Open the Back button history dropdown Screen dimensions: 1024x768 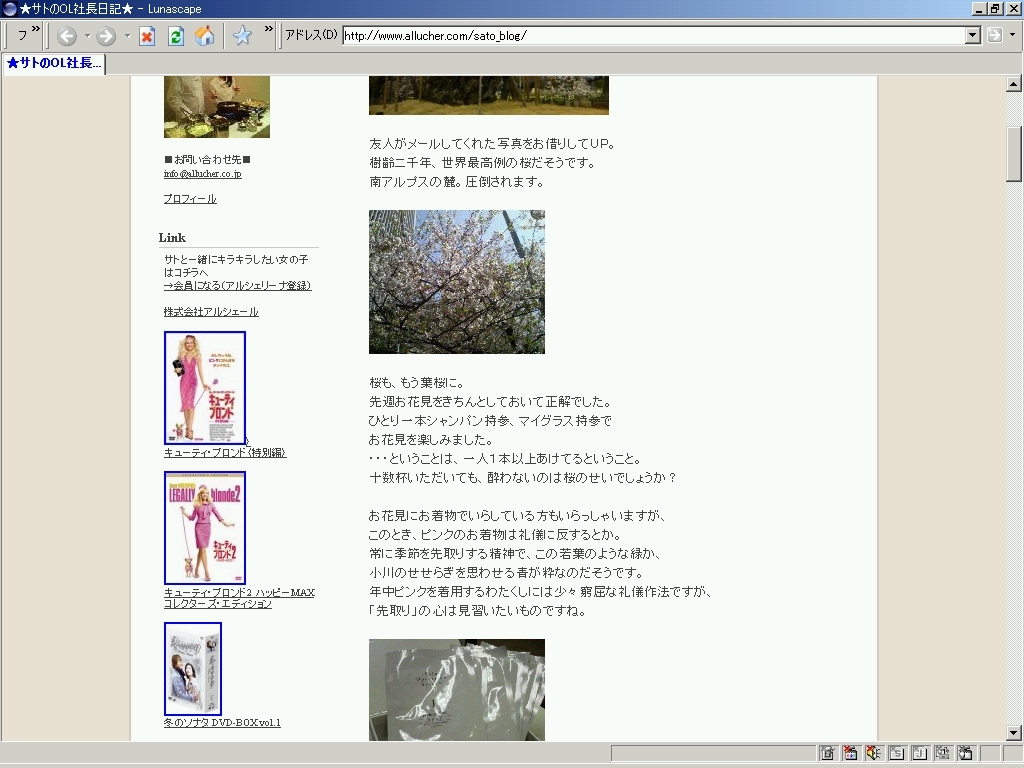coord(87,37)
